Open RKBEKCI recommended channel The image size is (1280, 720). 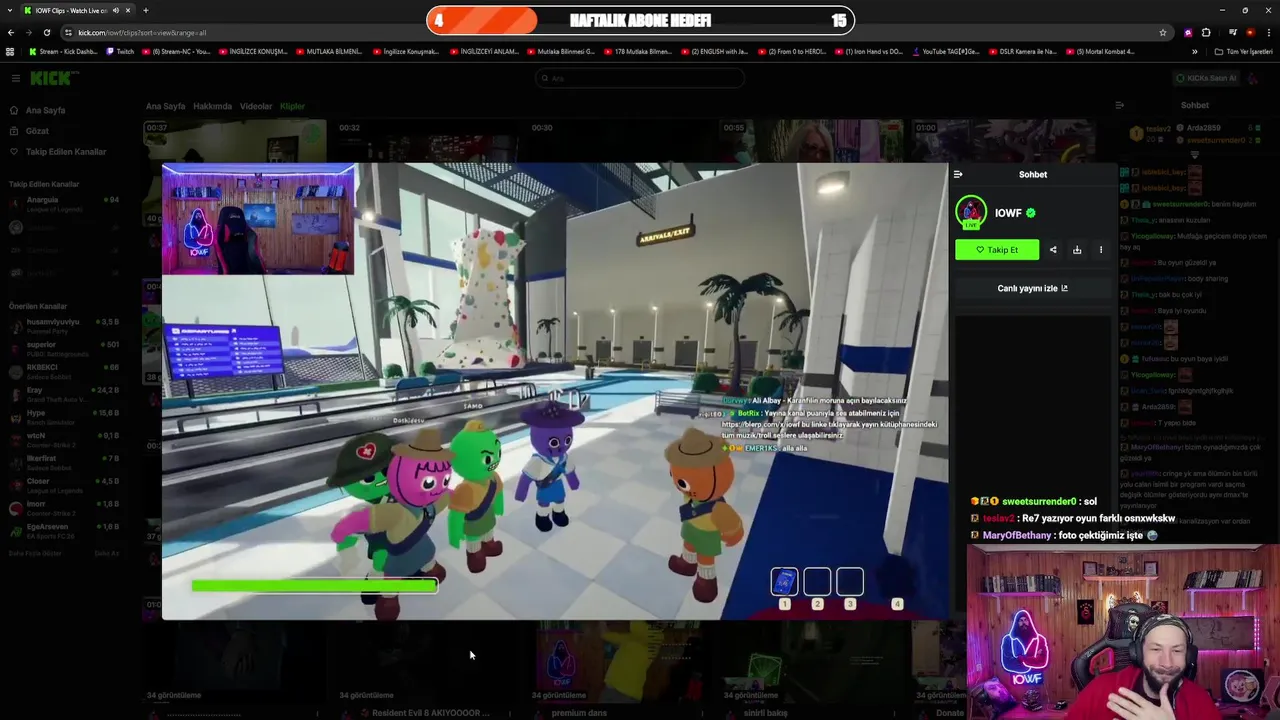(x=64, y=372)
